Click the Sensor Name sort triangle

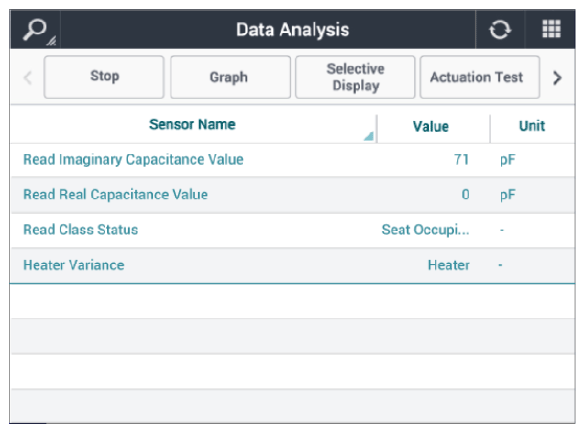point(369,136)
